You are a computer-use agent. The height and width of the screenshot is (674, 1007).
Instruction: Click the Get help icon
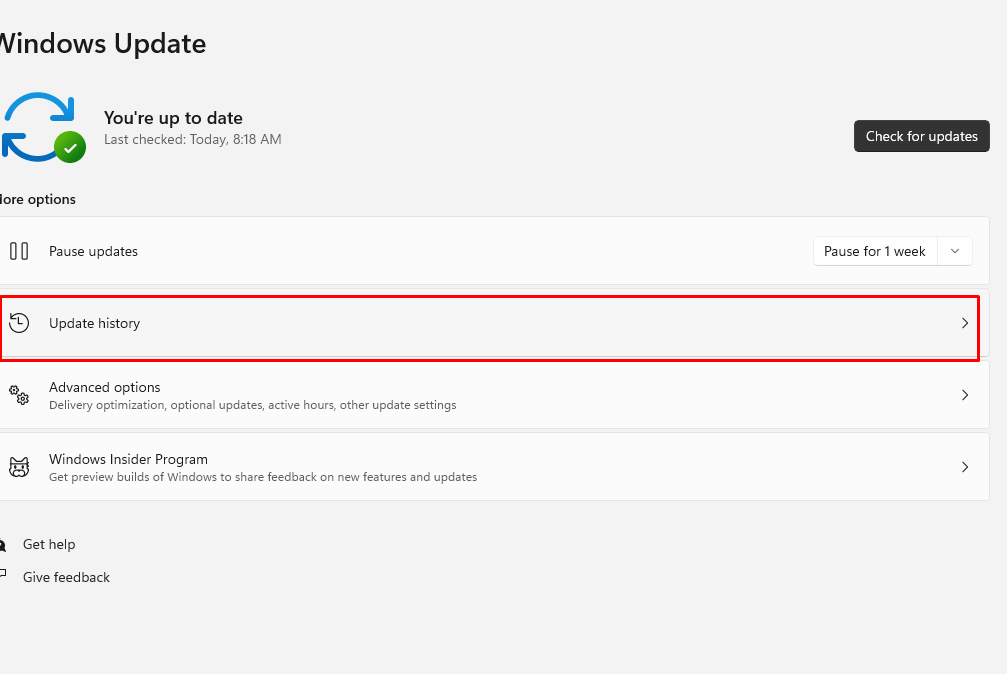[3, 545]
